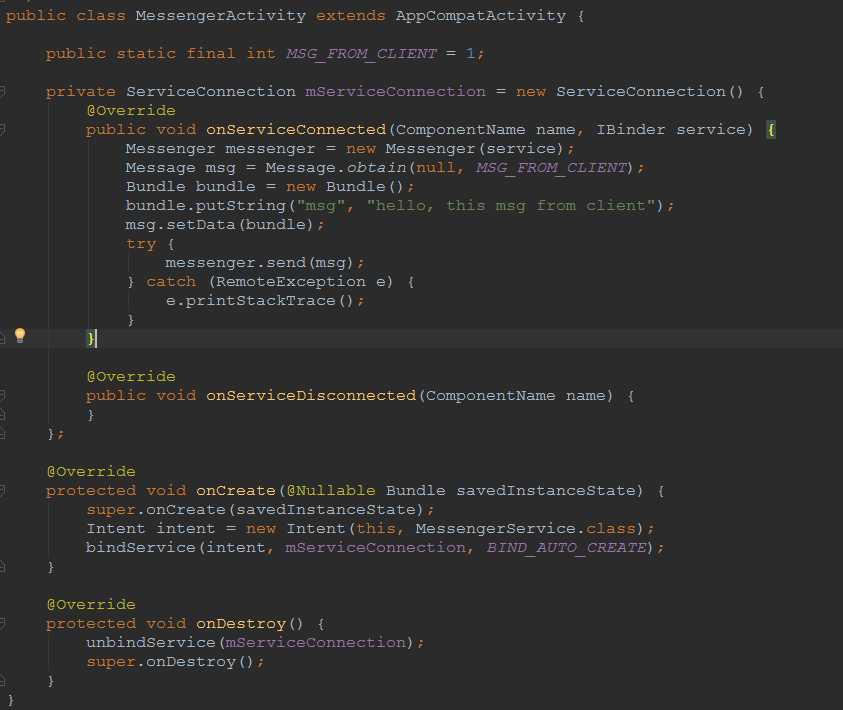Collapse the onCreate method fold marker

tap(2, 490)
